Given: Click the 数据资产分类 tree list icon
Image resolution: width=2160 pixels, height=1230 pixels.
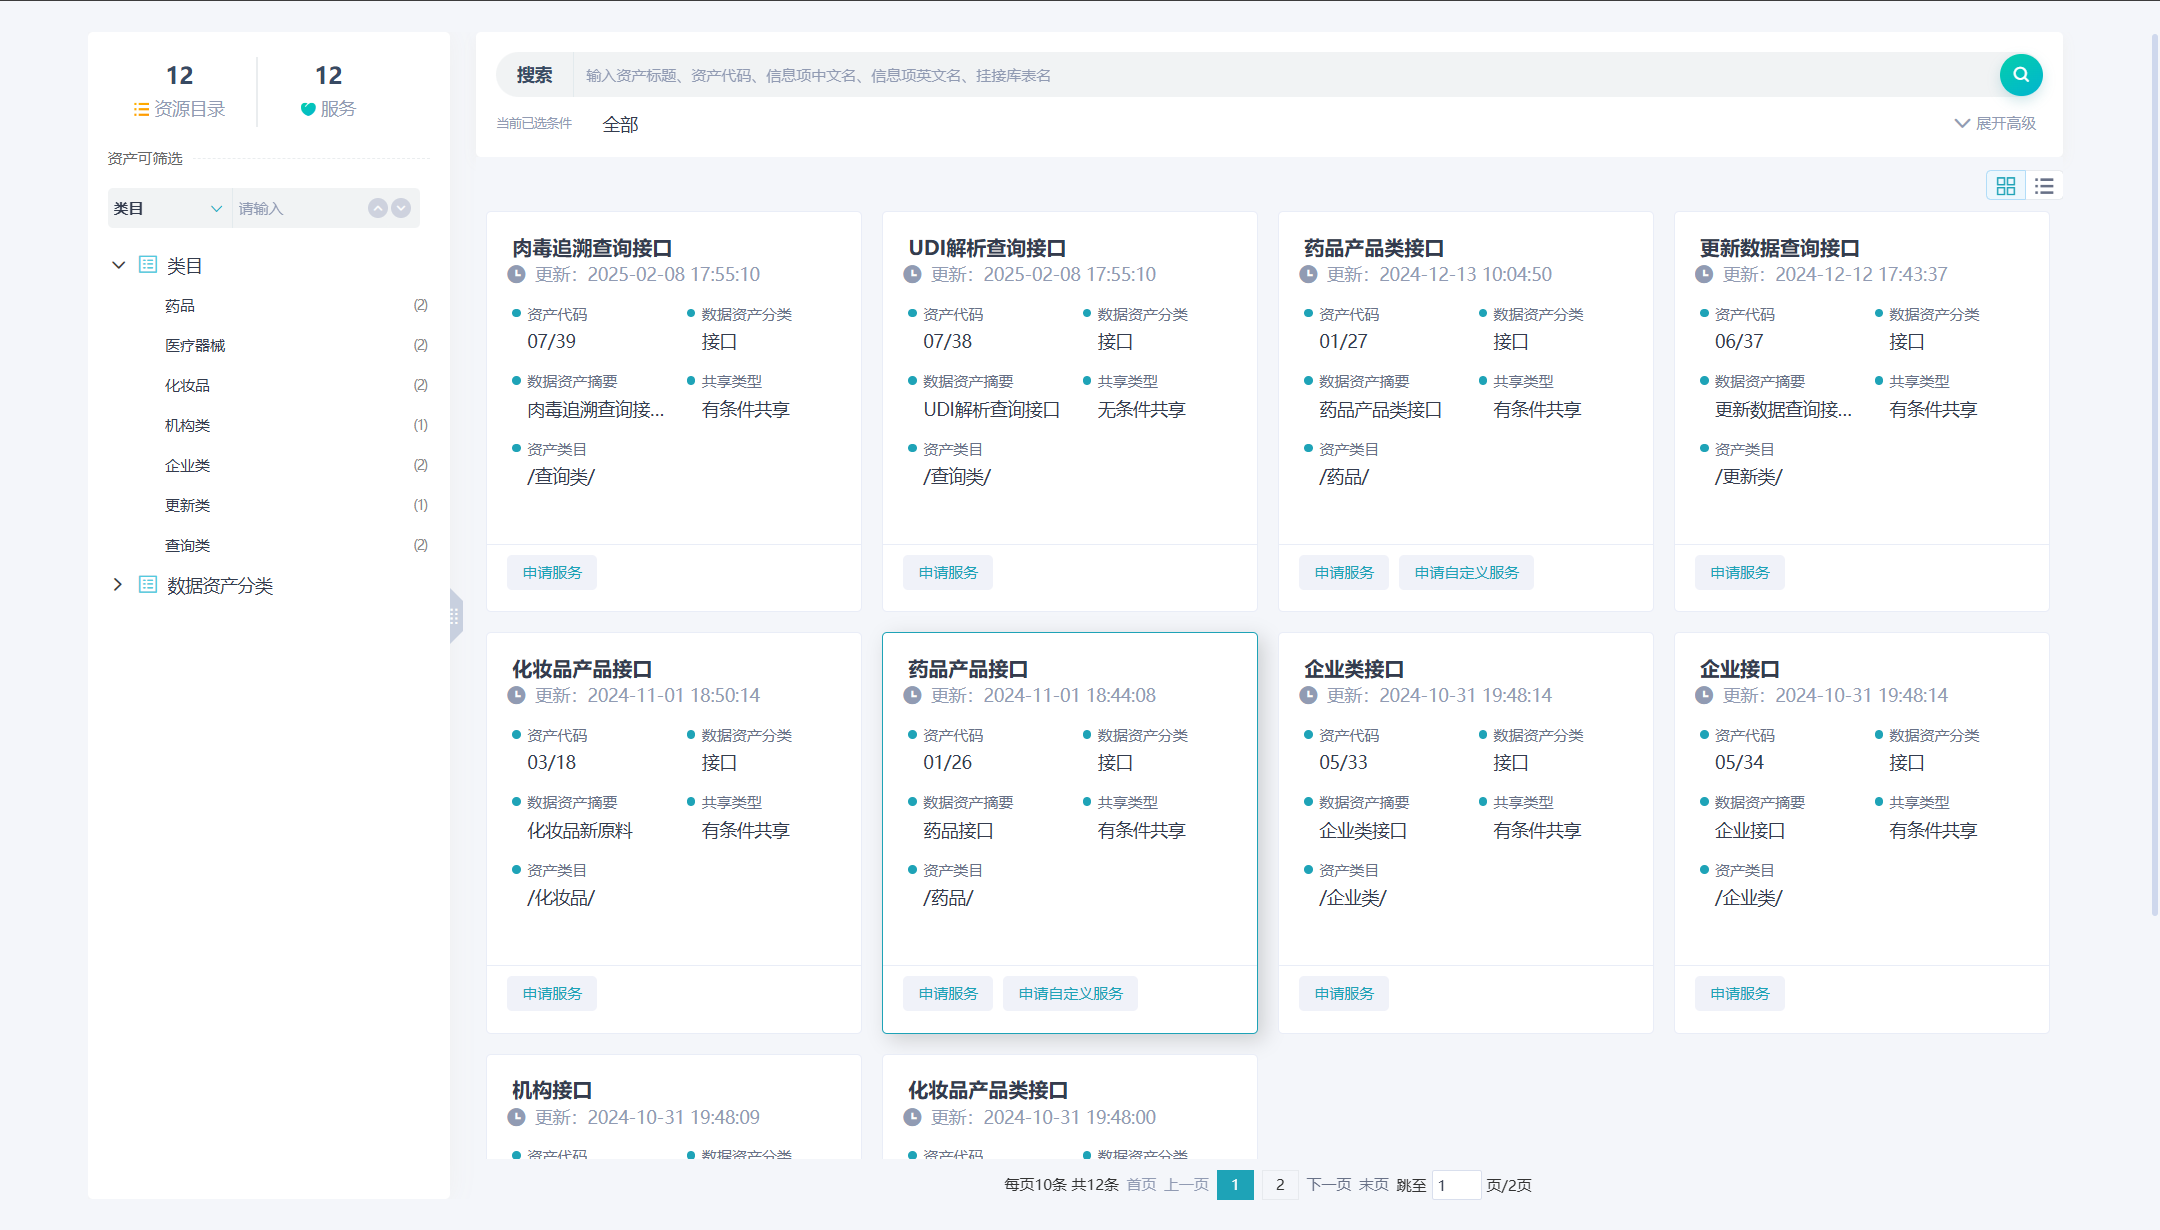Looking at the screenshot, I should click(148, 585).
